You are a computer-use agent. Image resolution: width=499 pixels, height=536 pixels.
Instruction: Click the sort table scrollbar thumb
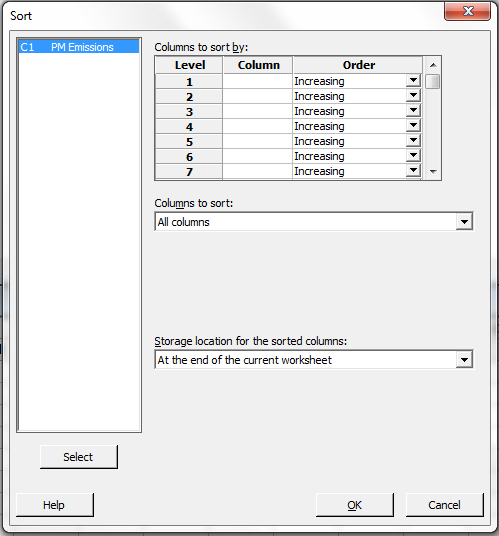(433, 81)
